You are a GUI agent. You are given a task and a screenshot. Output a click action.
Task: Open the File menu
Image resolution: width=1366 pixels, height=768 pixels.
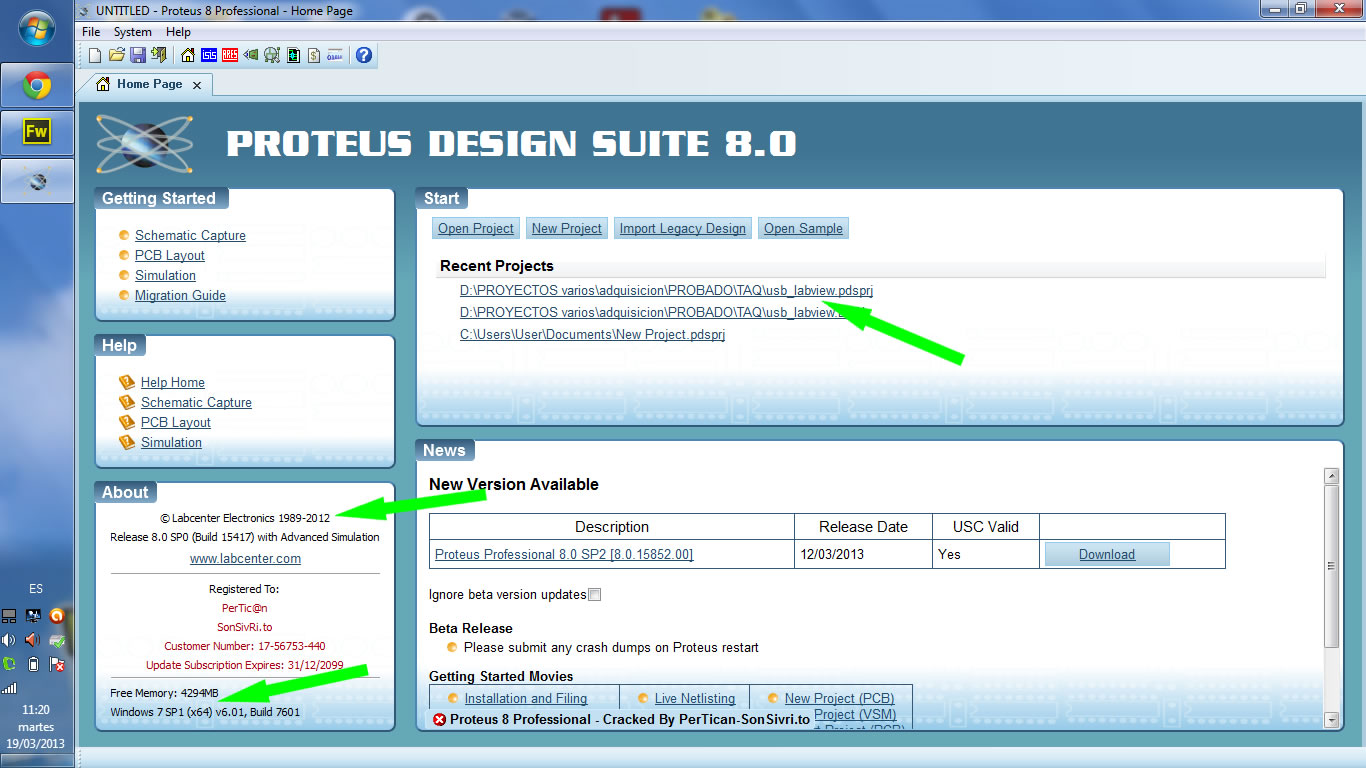(91, 32)
